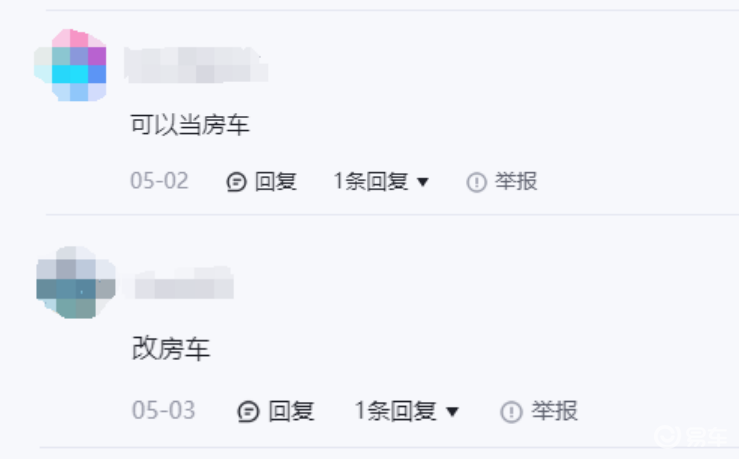Expand the replies arrow on the 05-03 comment

pyautogui.click(x=452, y=412)
